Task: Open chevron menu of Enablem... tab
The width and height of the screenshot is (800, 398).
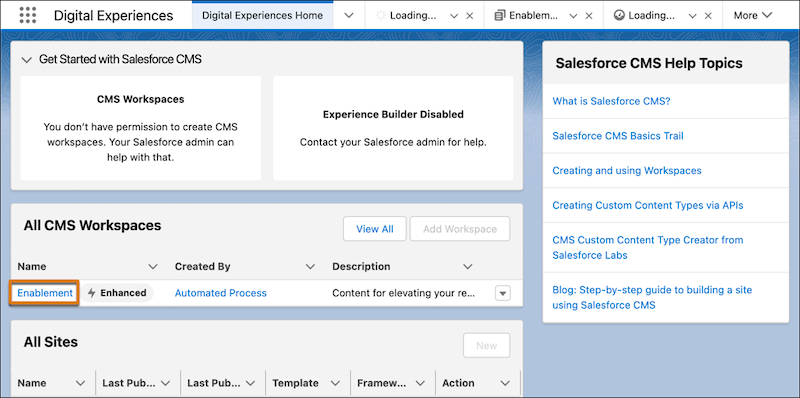Action: [x=573, y=16]
